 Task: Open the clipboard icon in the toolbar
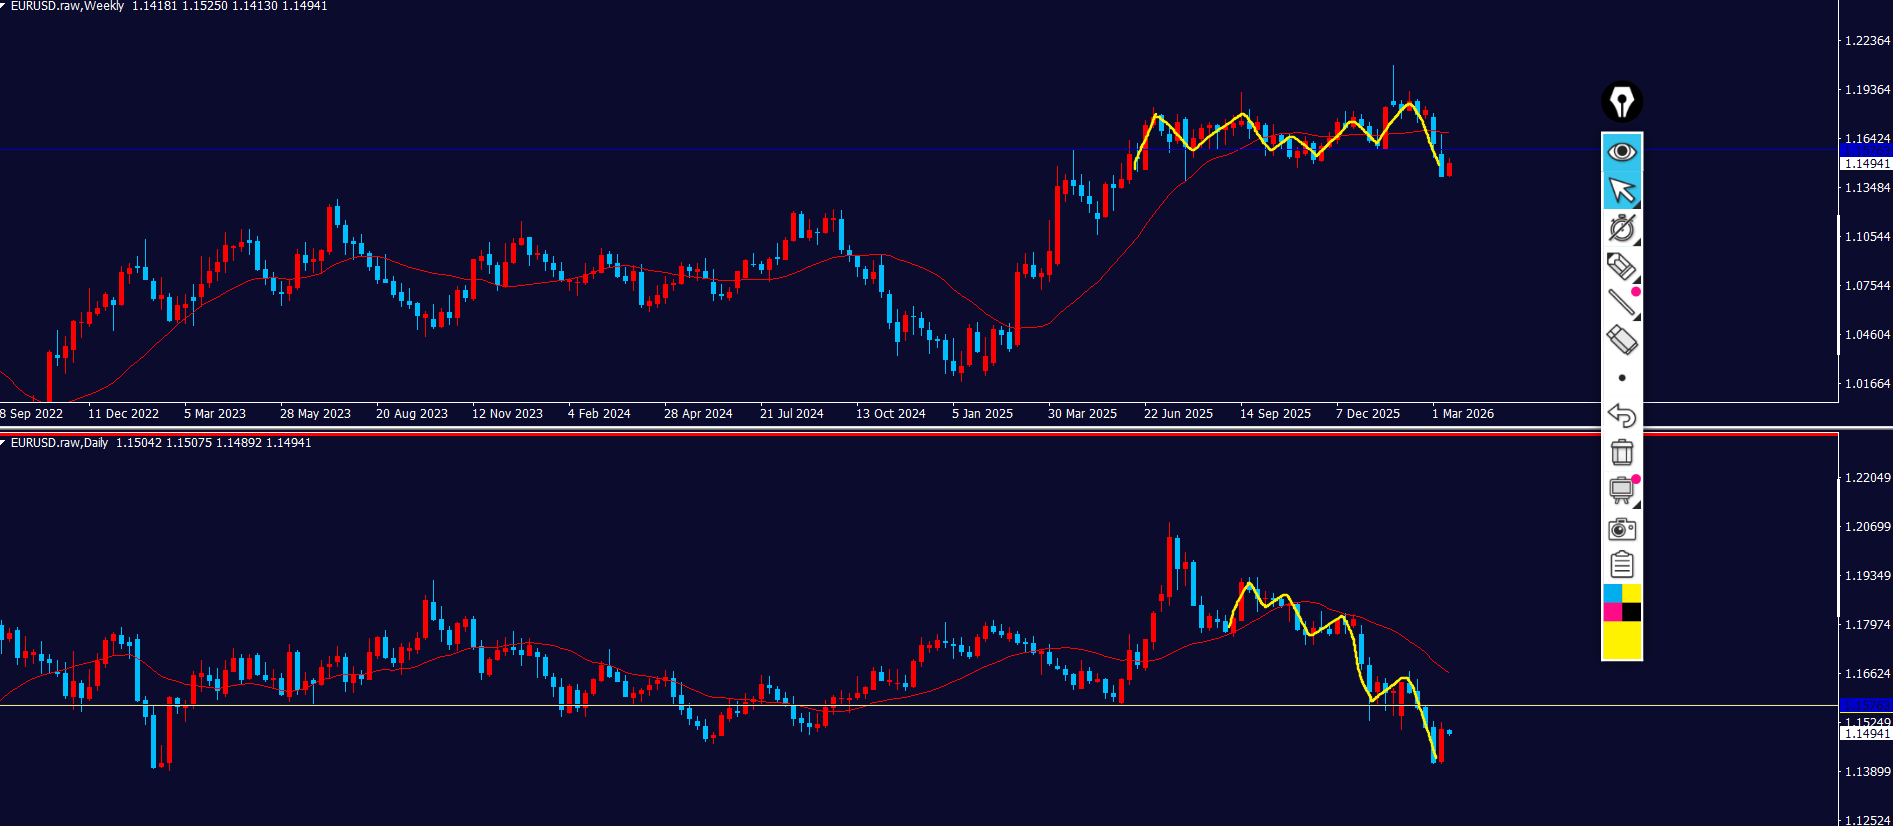(x=1621, y=565)
